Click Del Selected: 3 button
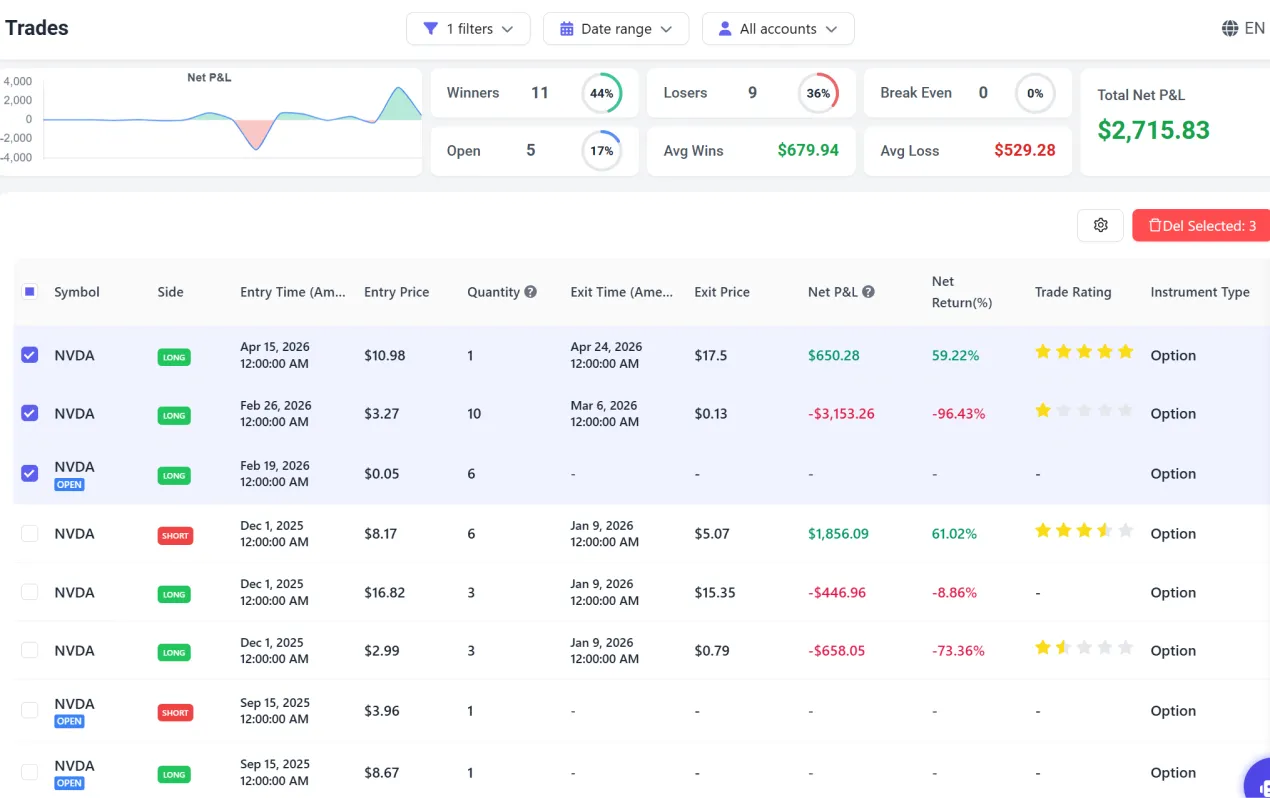The image size is (1270, 798). point(1202,225)
